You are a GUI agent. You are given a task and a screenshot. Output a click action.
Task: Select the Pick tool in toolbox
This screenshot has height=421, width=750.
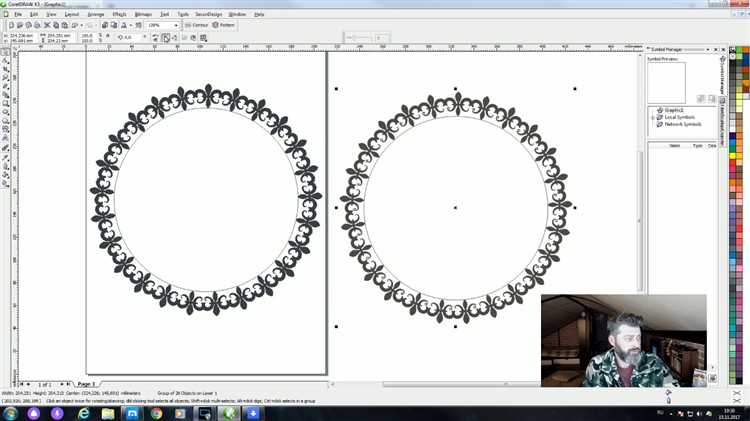point(5,53)
